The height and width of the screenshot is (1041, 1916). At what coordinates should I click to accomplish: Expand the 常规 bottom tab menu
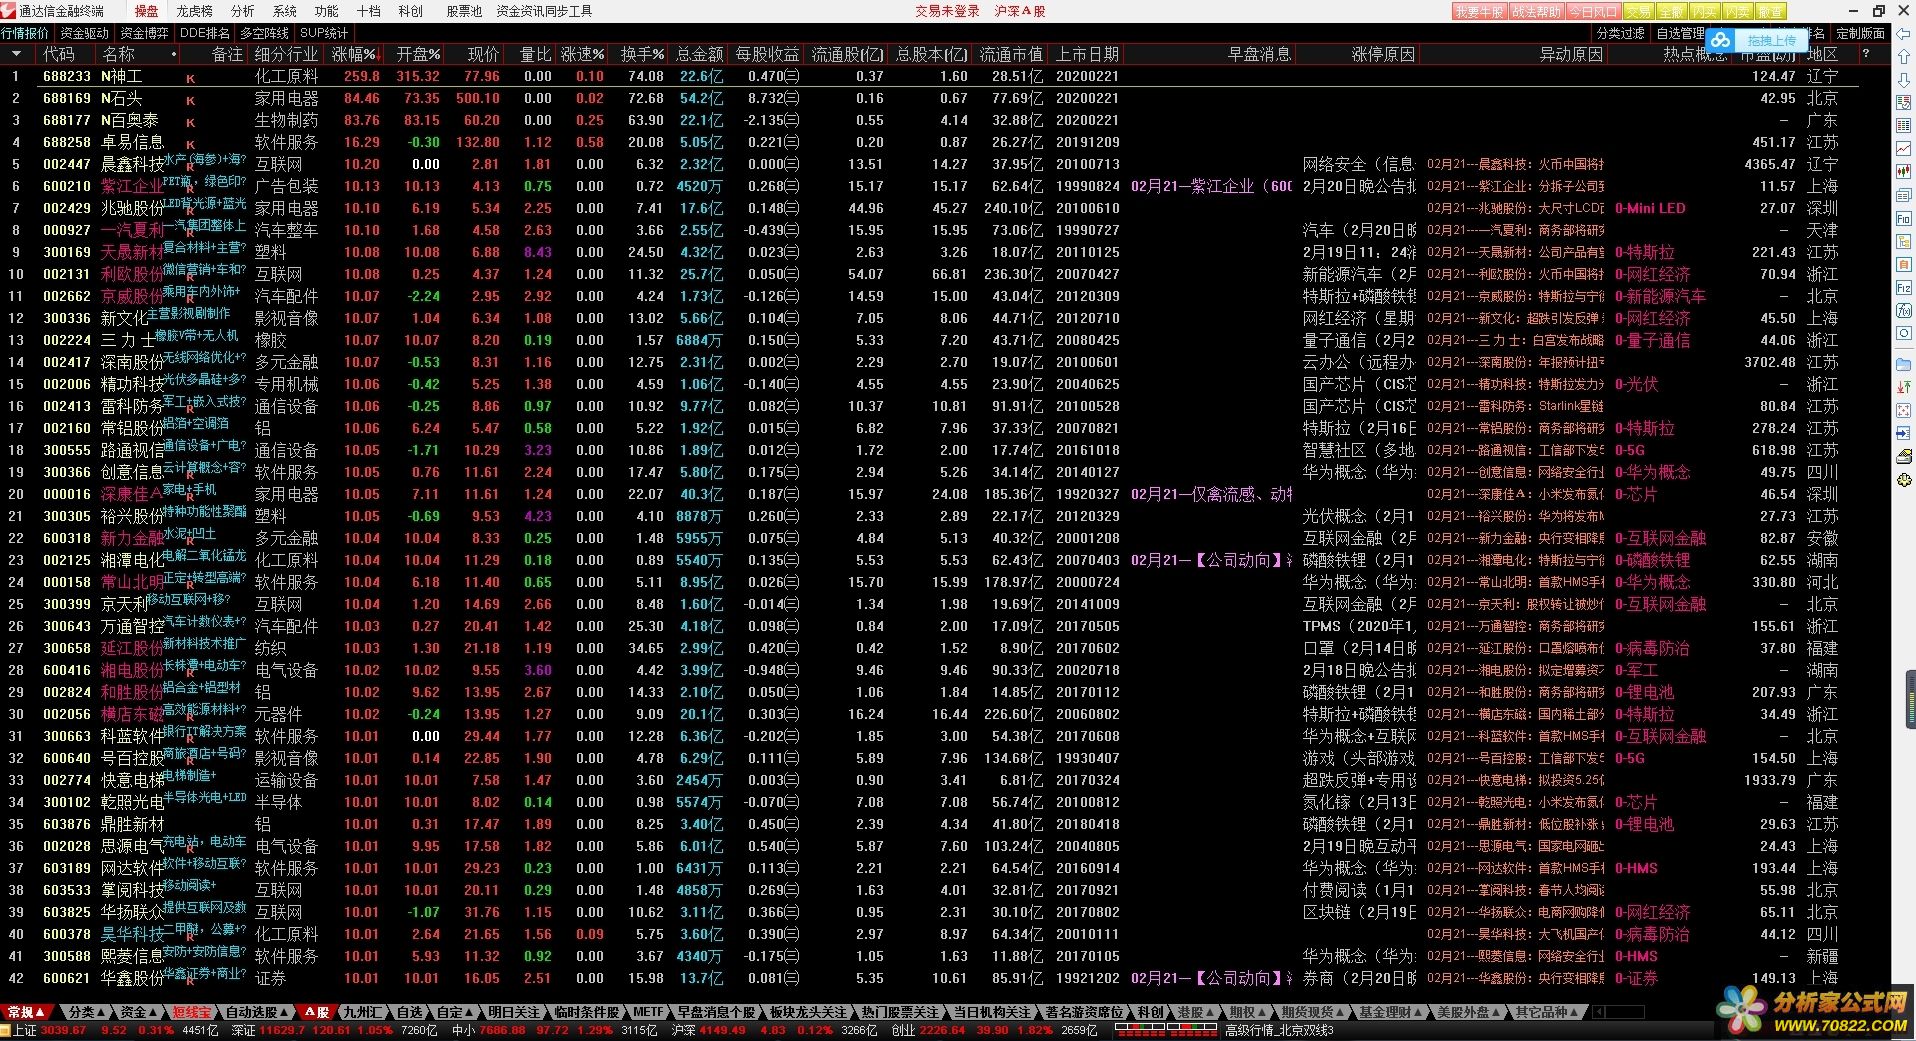[x=28, y=1012]
